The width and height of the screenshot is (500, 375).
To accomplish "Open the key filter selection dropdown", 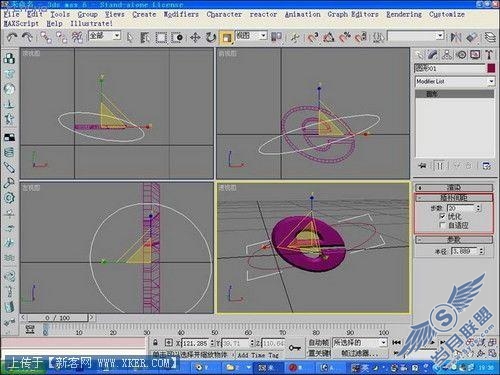I will pyautogui.click(x=360, y=343).
